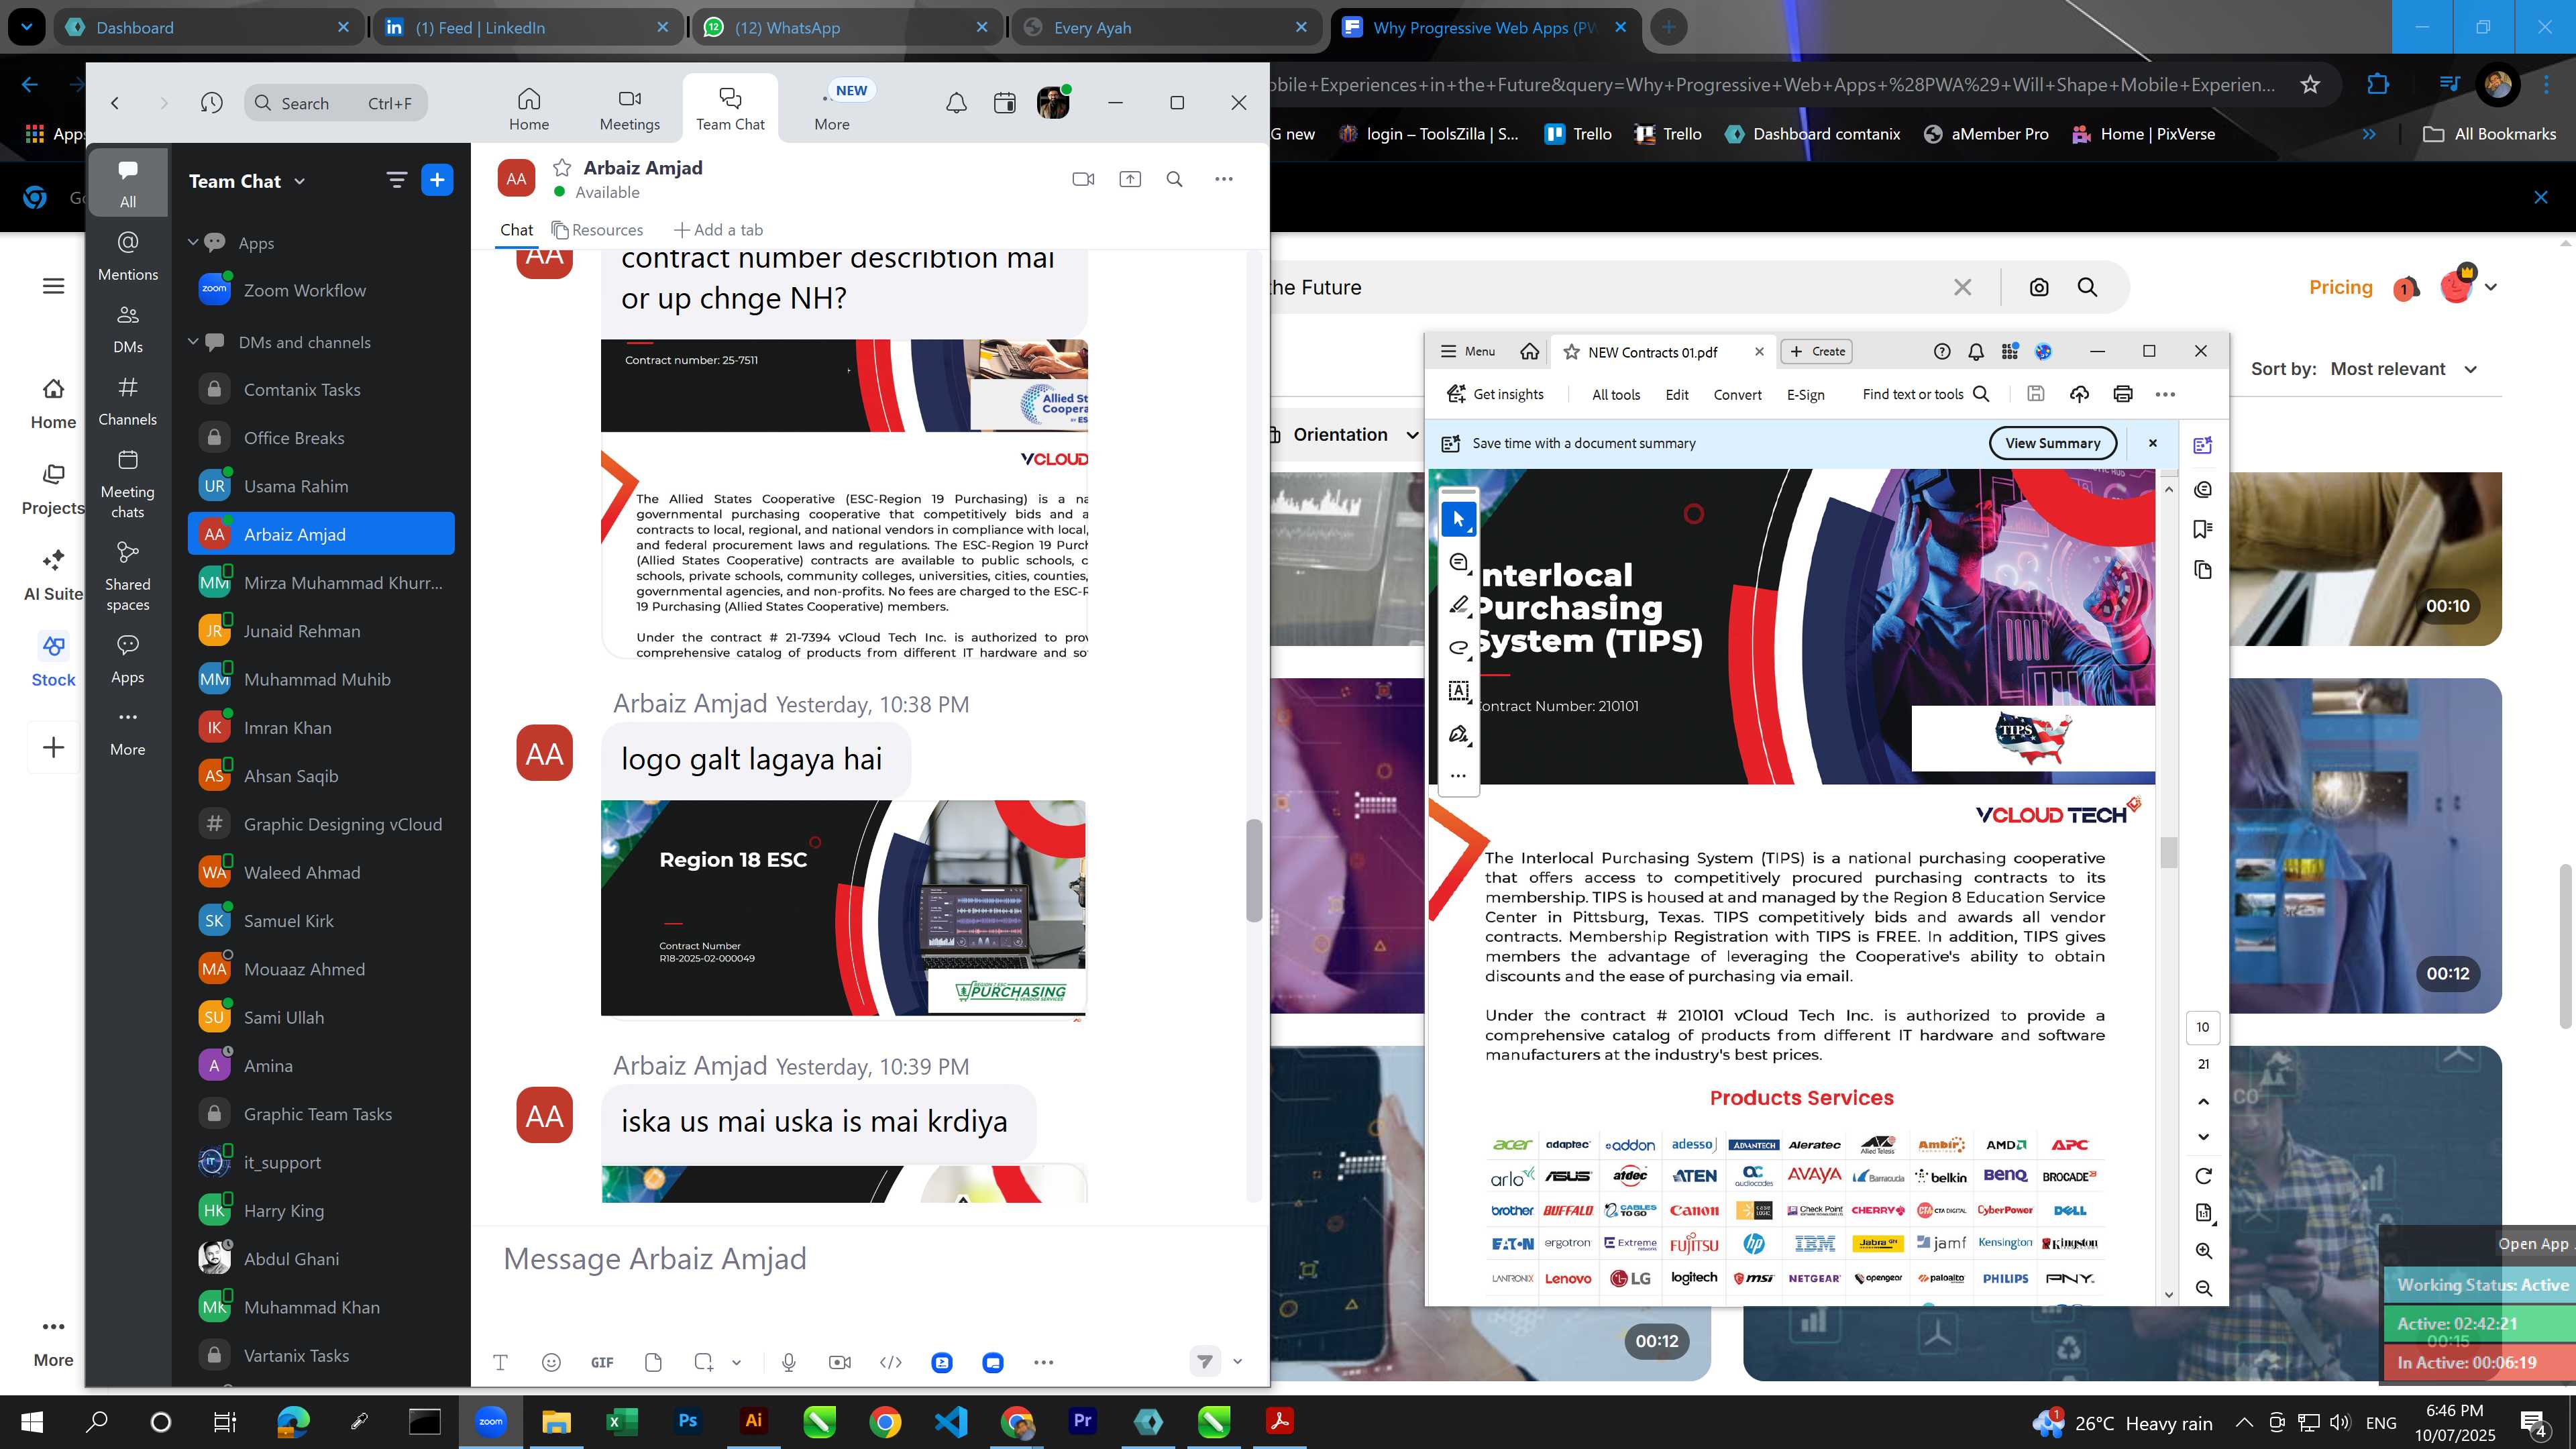Open send options dropdown arrow
The width and height of the screenshot is (2576, 1449).
1237,1361
